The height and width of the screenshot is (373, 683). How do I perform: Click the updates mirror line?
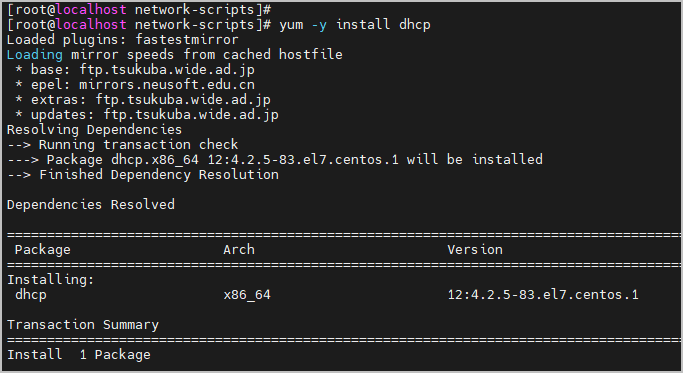point(147,115)
